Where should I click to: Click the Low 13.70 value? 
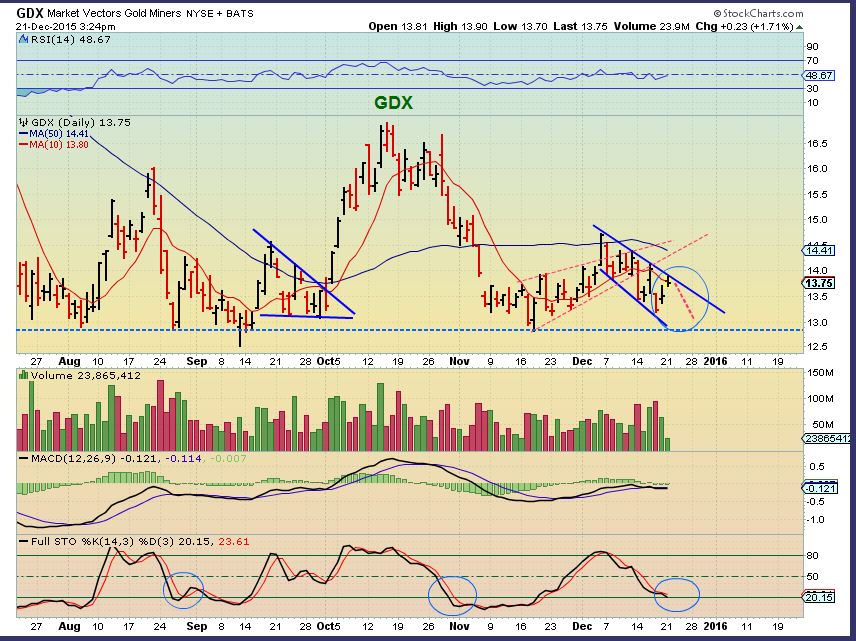pos(520,26)
